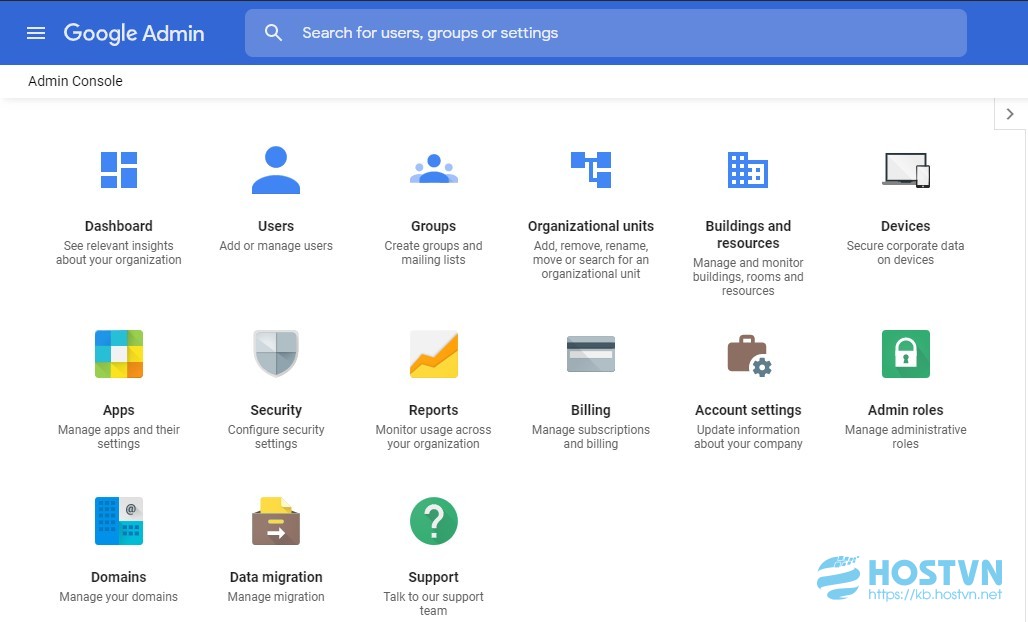Click 'Update information about your company' text
1028x622 pixels.
pyautogui.click(x=748, y=437)
